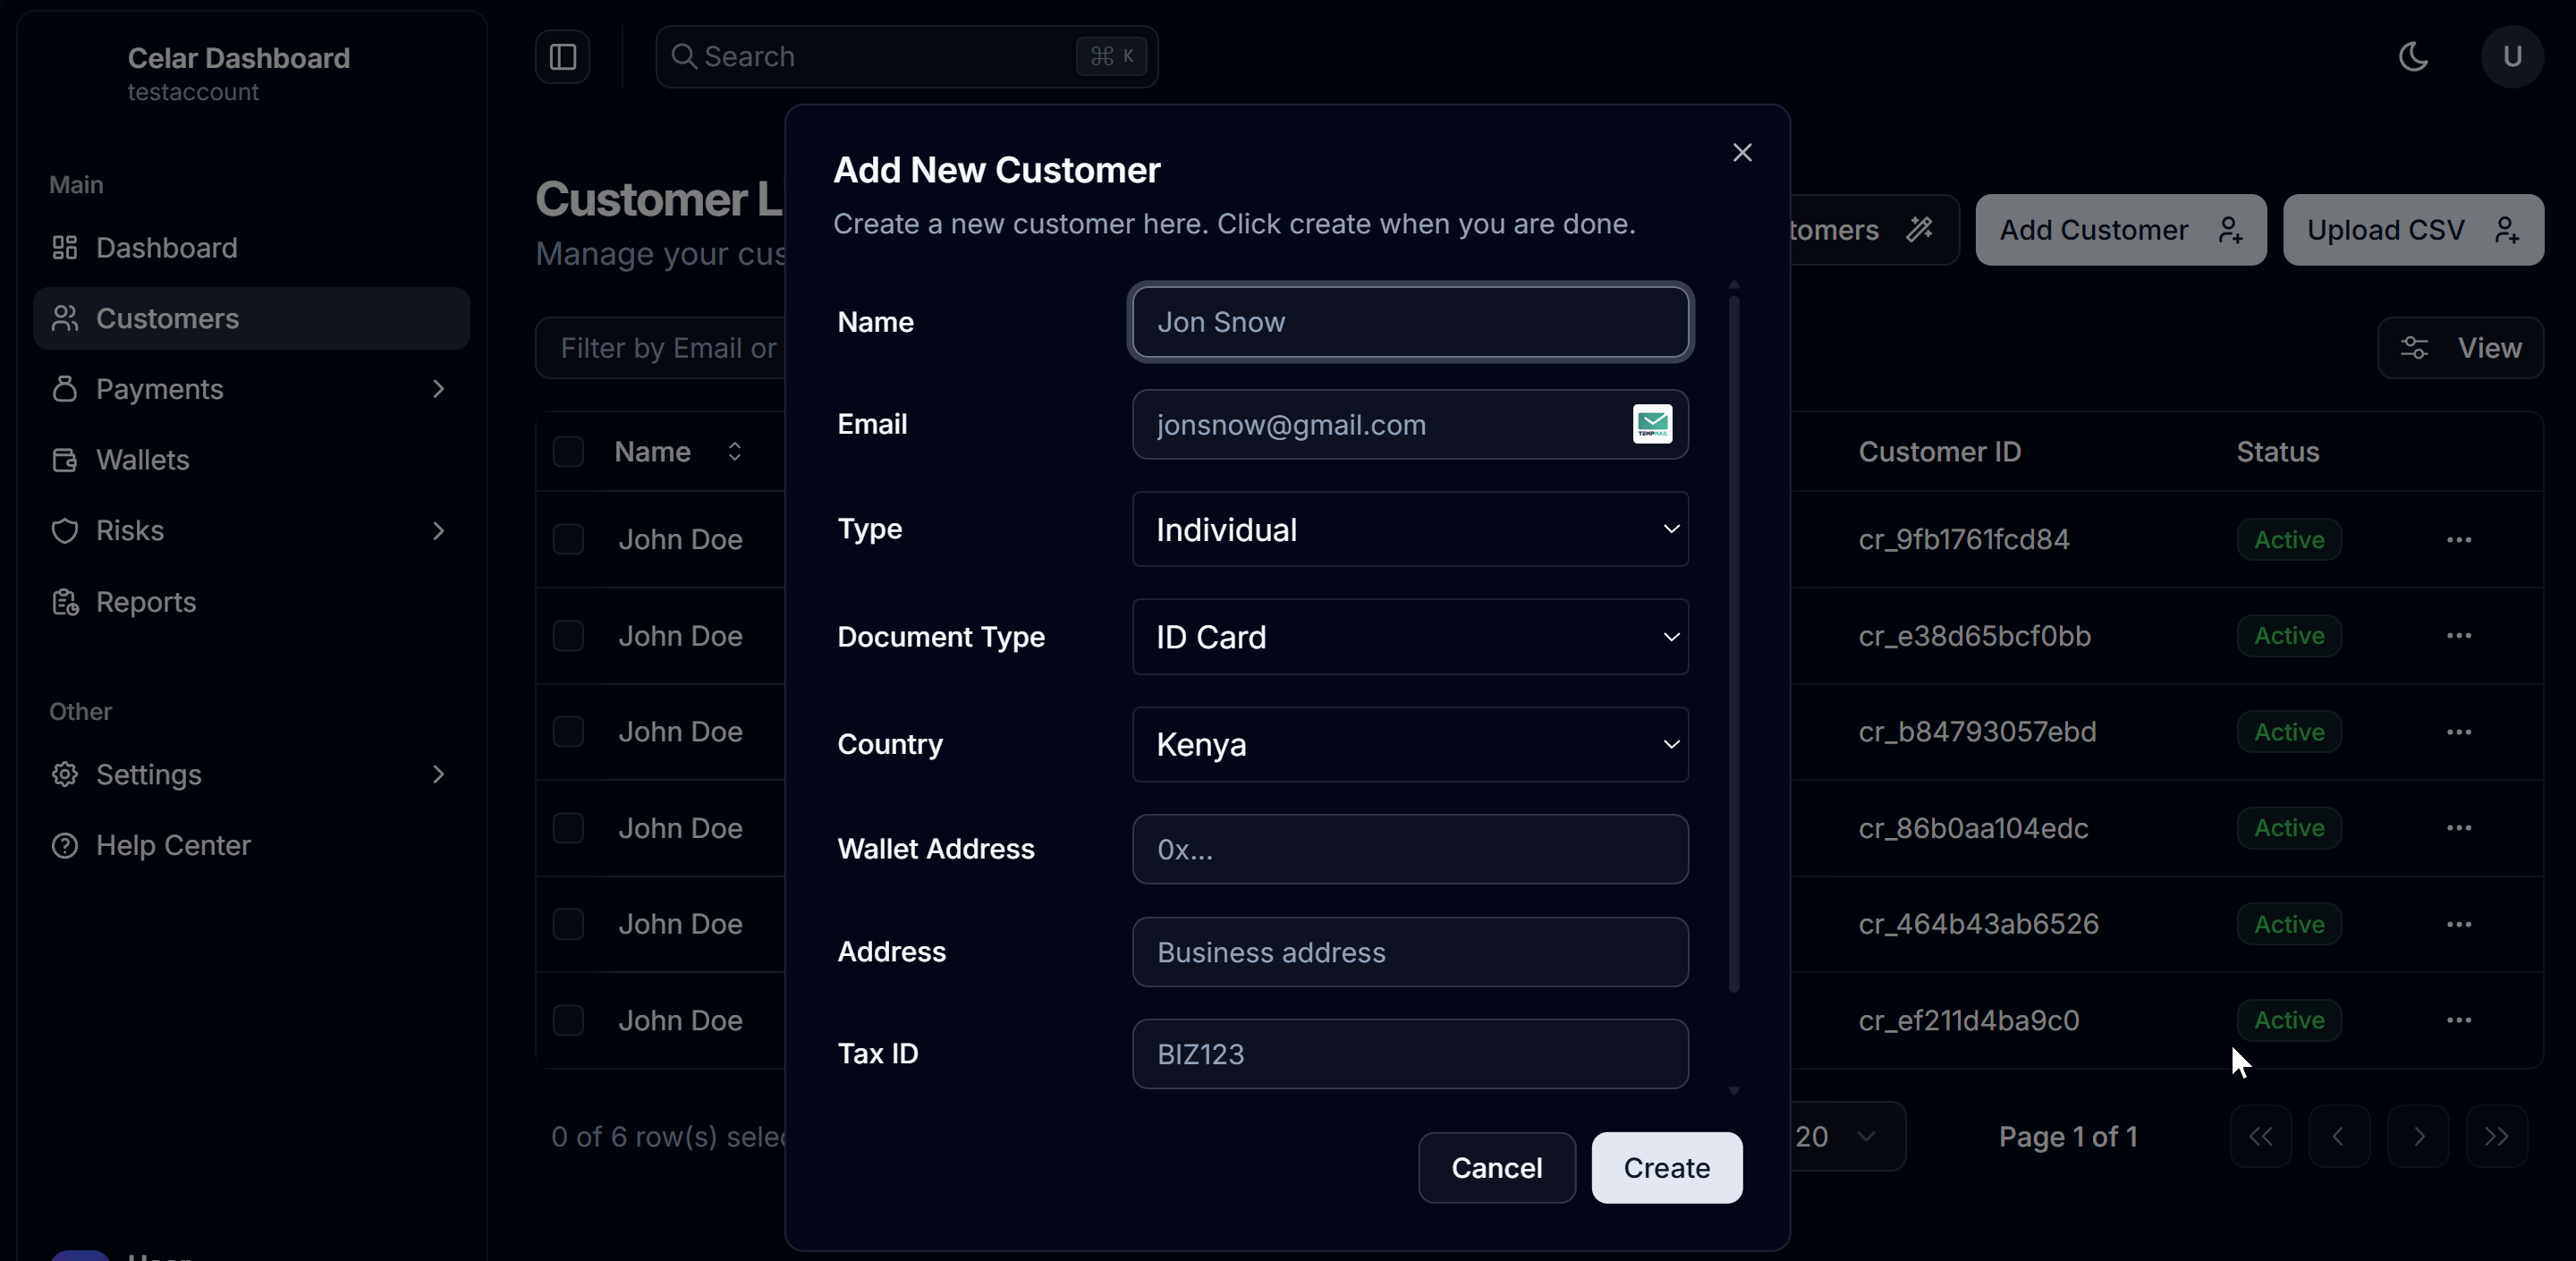Expand the Country dropdown showing Kenya
Image resolution: width=2576 pixels, height=1261 pixels.
(x=1410, y=745)
